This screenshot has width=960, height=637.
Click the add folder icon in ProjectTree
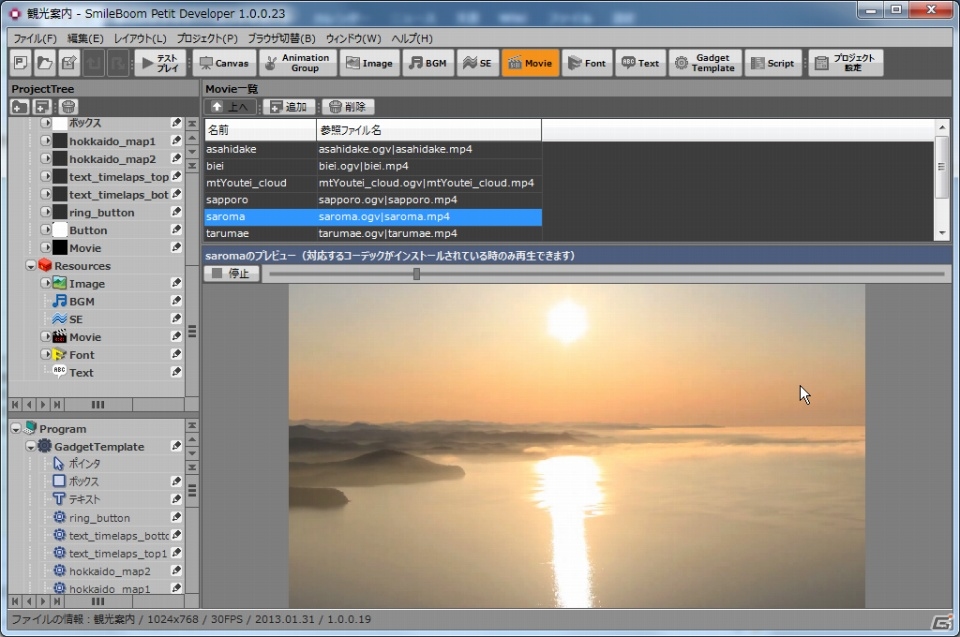pos(20,107)
